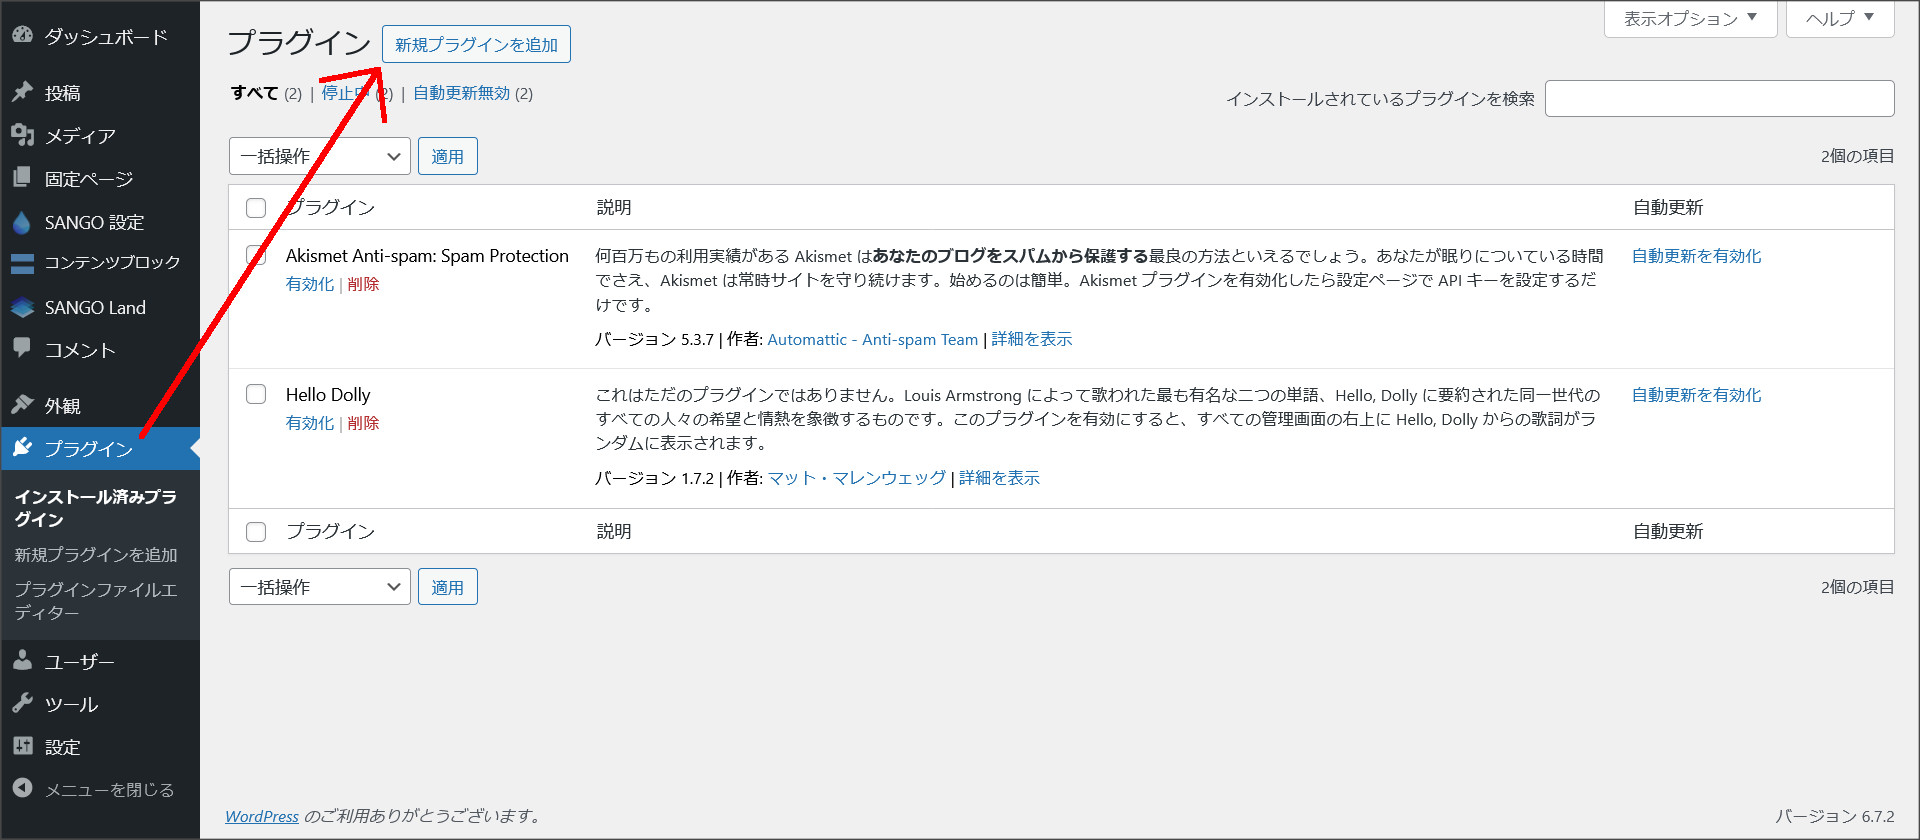Open the Media library icon

(22, 135)
